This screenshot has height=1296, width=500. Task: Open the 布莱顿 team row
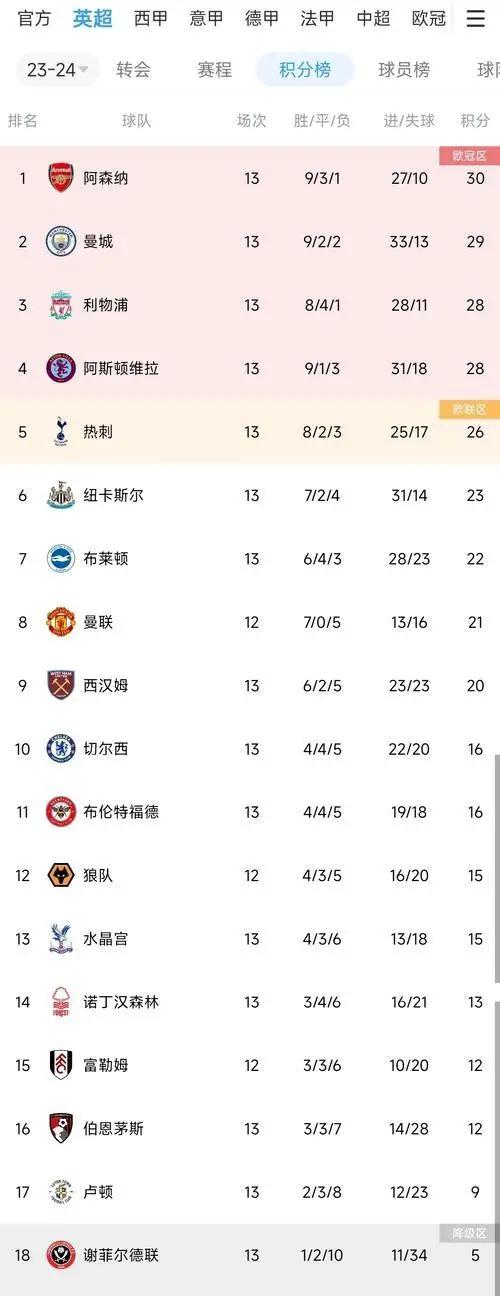(250, 558)
